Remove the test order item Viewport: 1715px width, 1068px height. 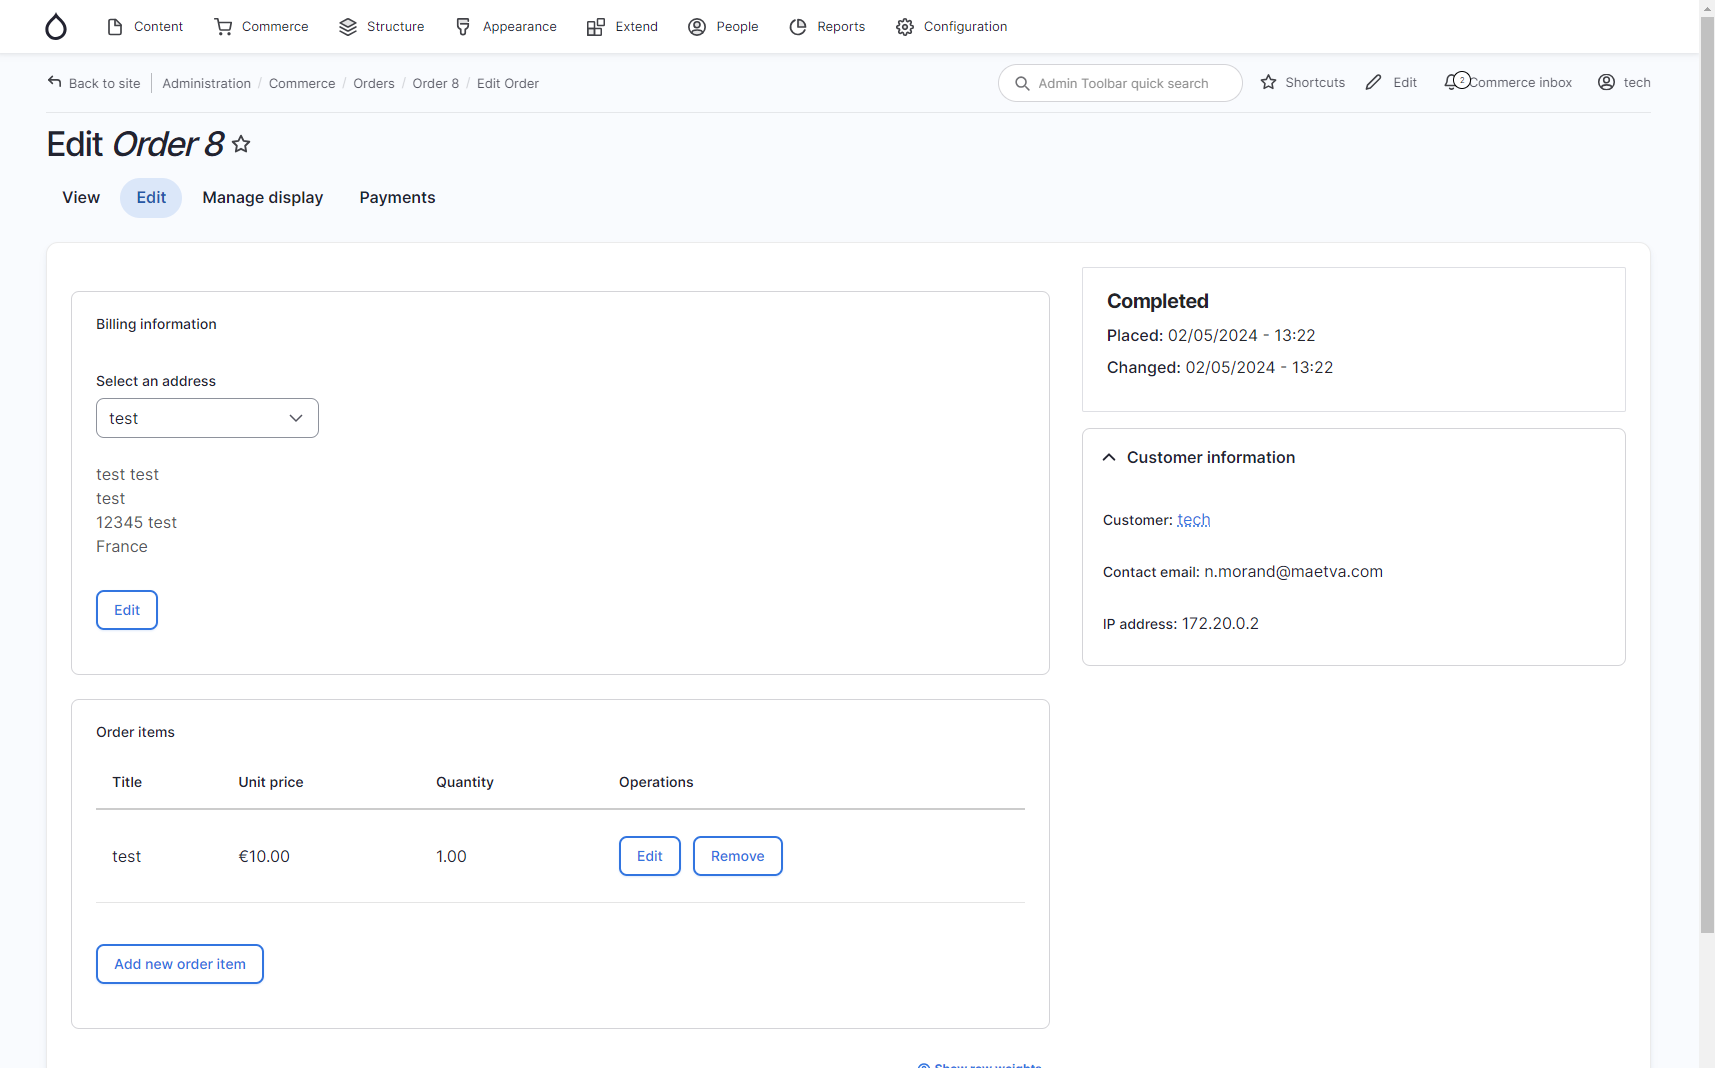tap(737, 856)
